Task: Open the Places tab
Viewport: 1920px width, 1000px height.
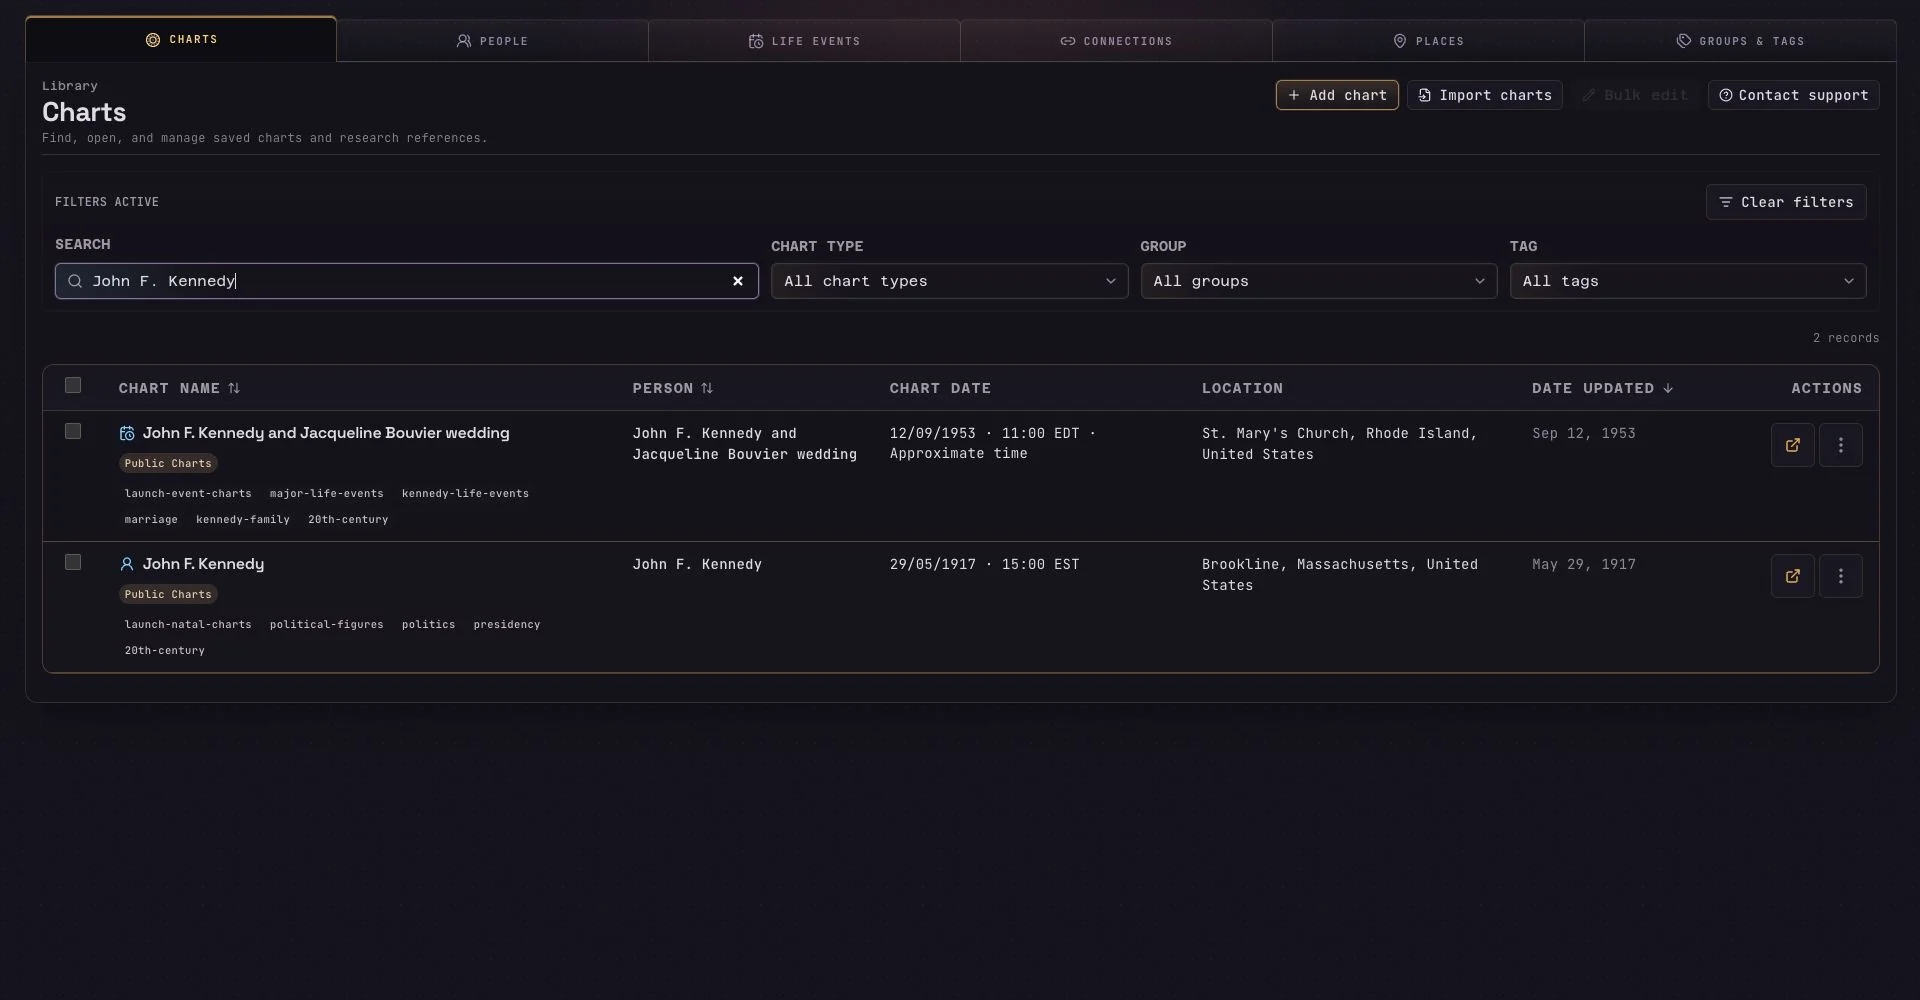Action: [1428, 41]
